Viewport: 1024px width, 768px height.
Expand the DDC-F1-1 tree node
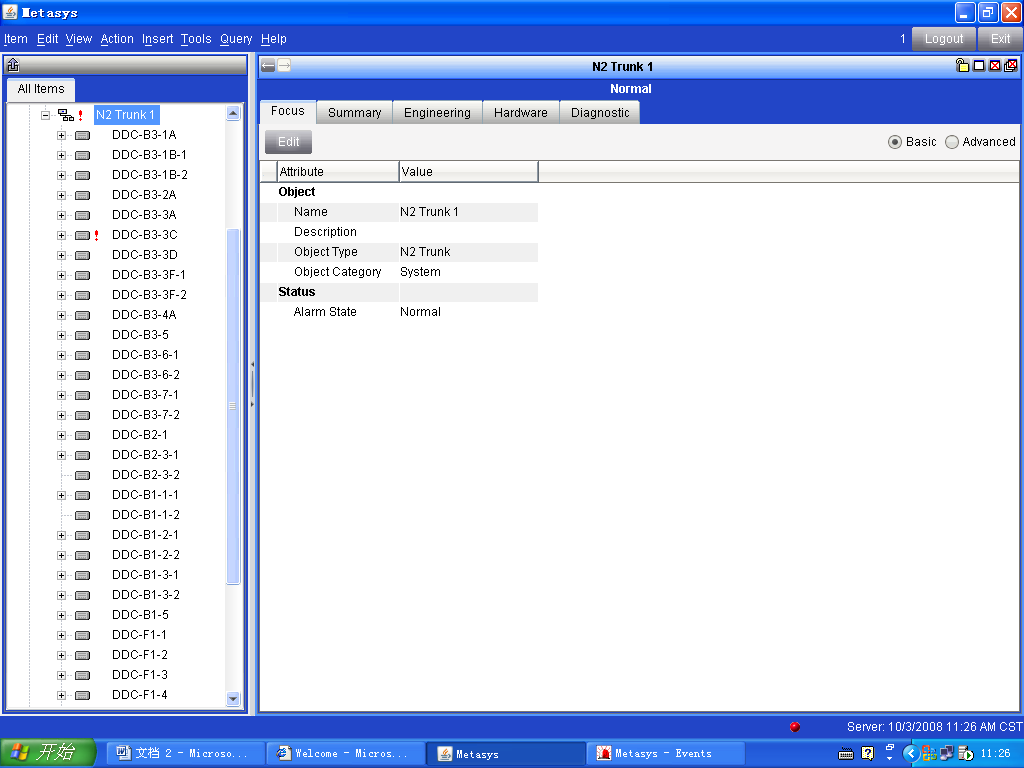61,635
